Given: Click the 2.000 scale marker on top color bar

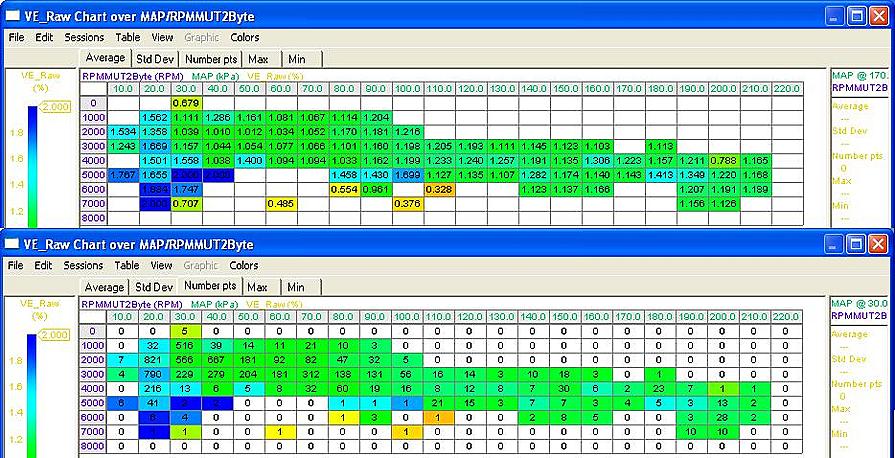Looking at the screenshot, I should tap(55, 107).
